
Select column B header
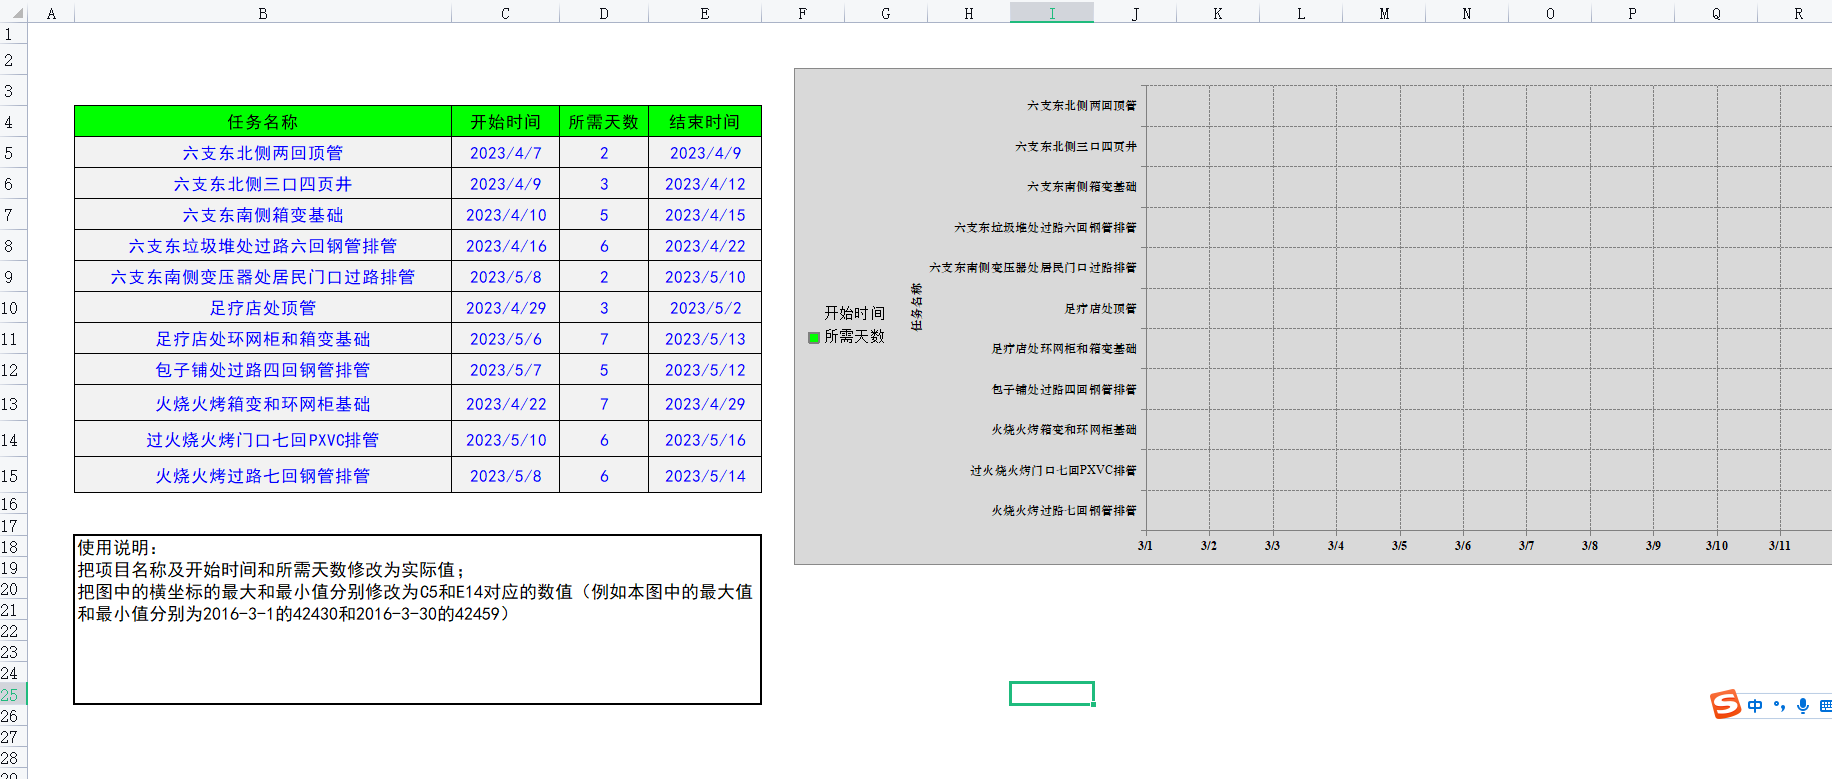[x=263, y=12]
